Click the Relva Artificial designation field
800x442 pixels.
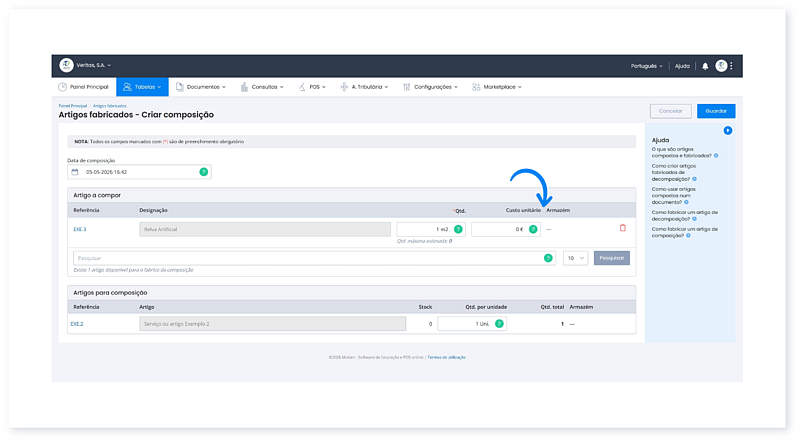(265, 229)
